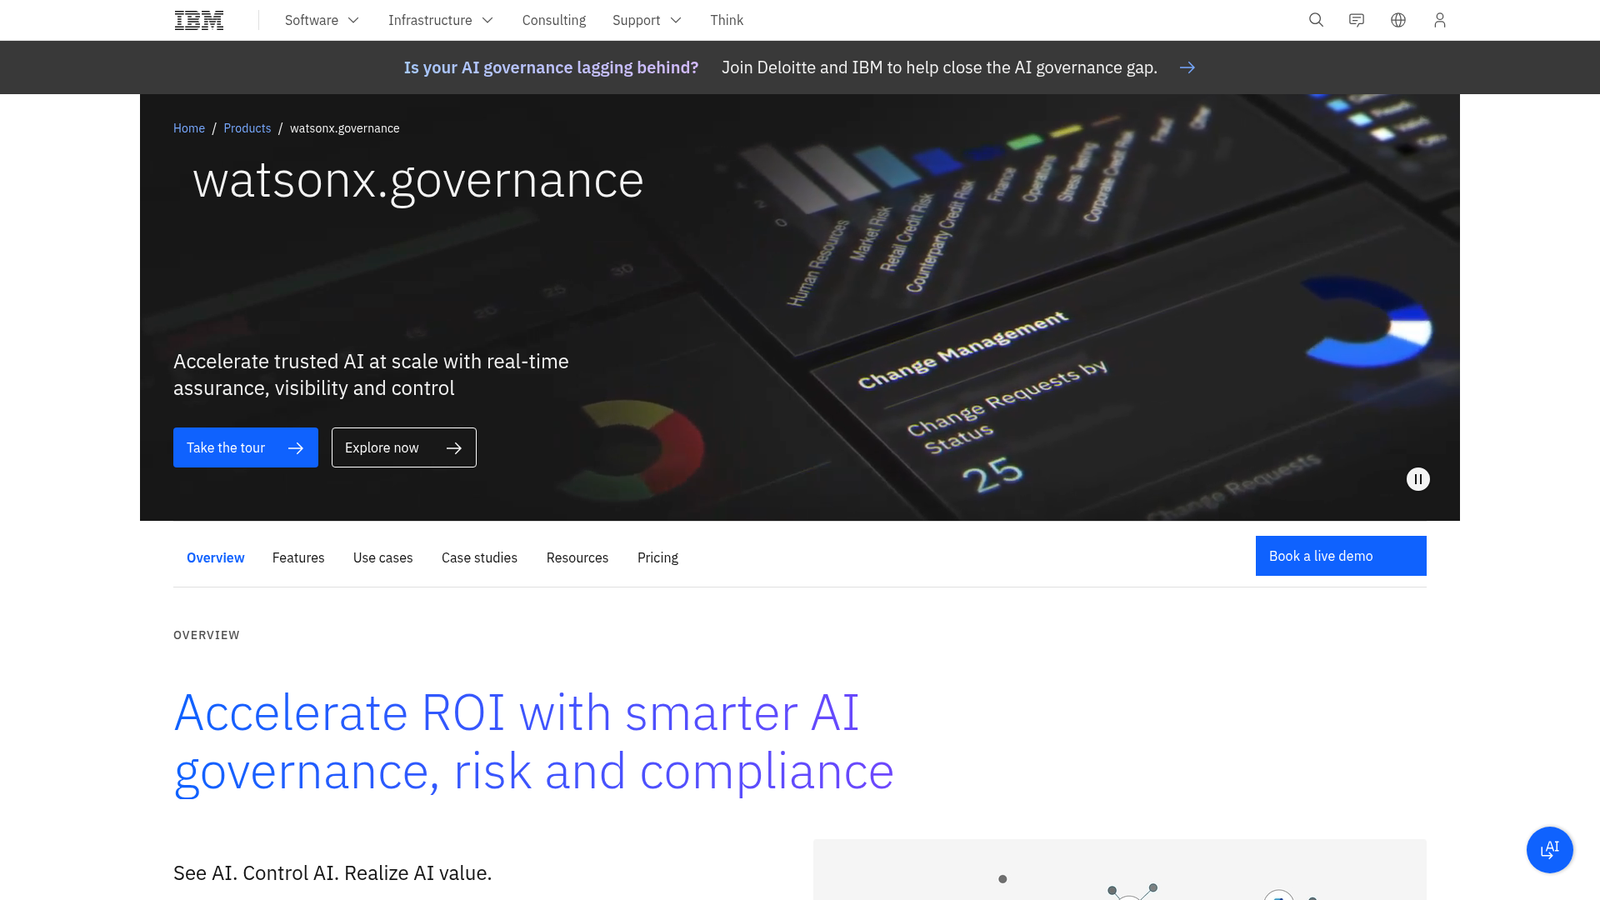Click the IBM logo
The image size is (1600, 900).
click(199, 20)
